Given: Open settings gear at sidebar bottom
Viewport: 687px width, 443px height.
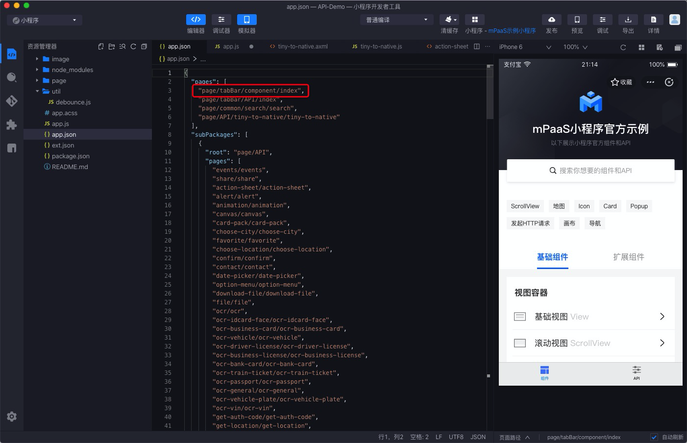Looking at the screenshot, I should (x=12, y=416).
